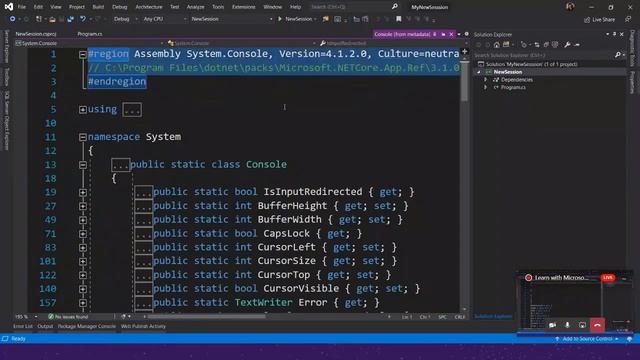
Task: Expand the BufferHeight property outline
Action: tap(82, 206)
